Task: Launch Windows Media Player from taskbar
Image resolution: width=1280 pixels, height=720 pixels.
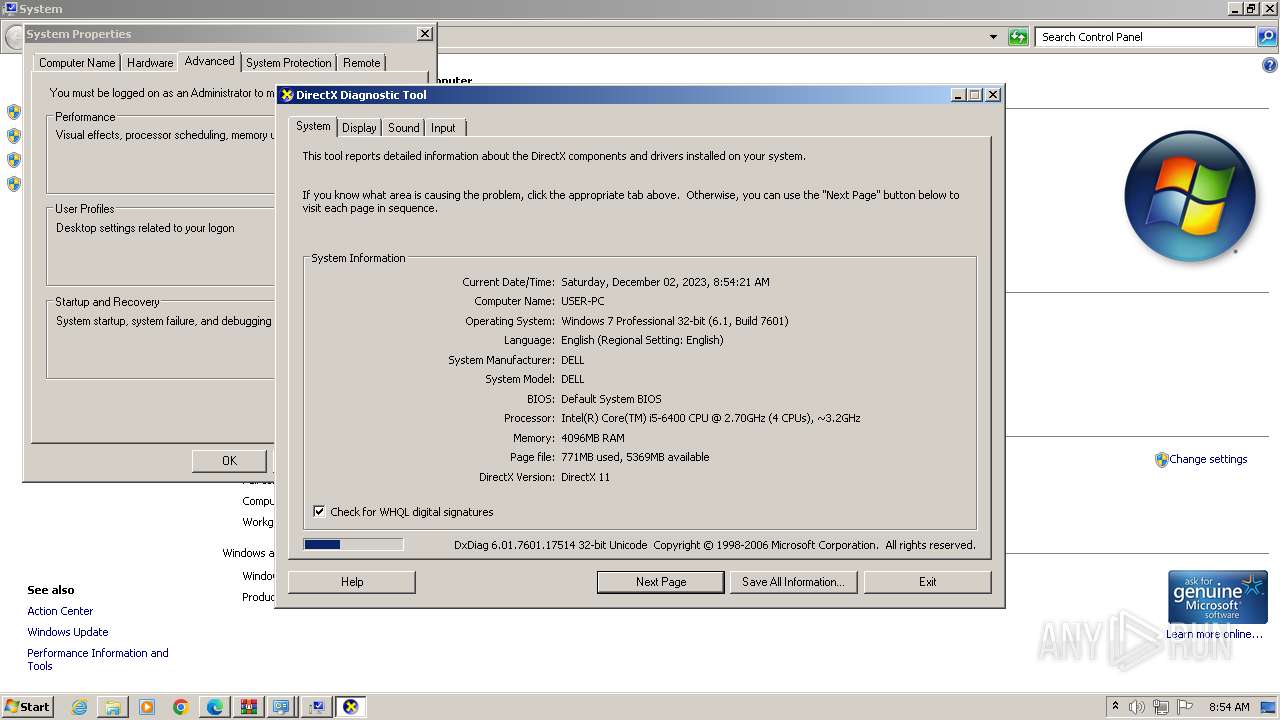Action: [x=147, y=707]
